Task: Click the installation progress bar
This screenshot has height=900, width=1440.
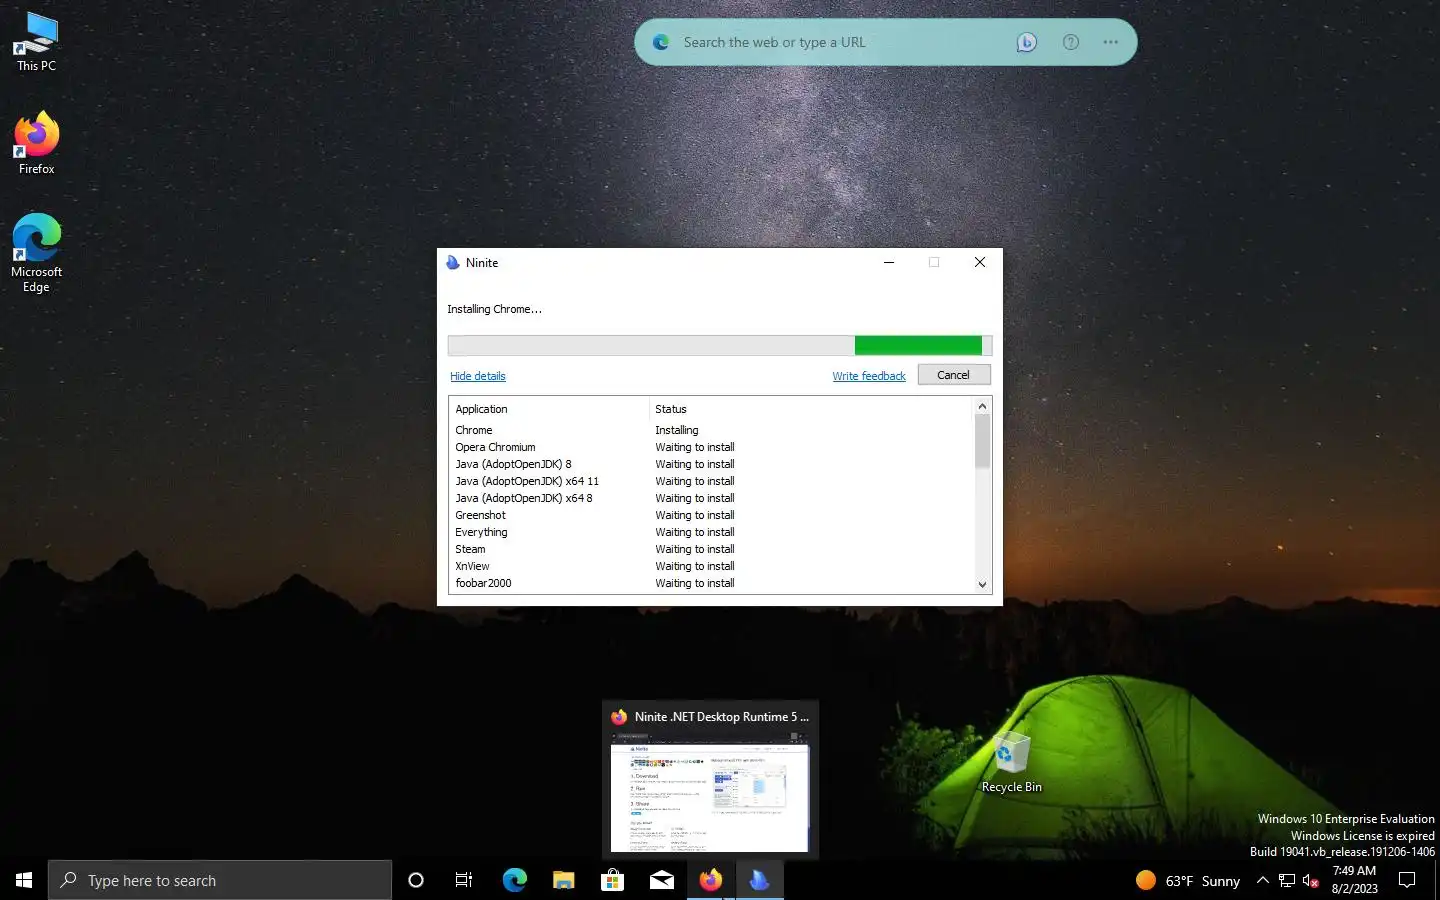Action: pos(719,345)
